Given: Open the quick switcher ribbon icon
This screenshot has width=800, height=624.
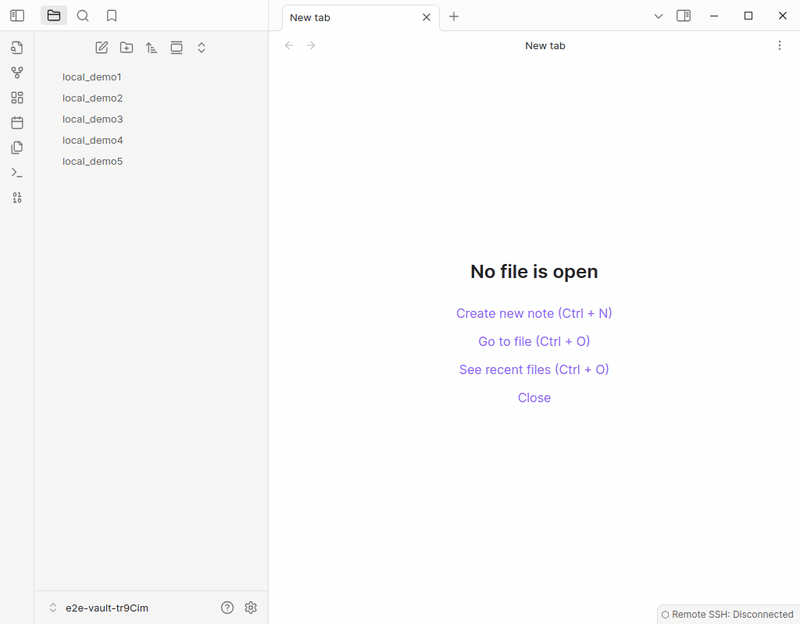Looking at the screenshot, I should pos(17,47).
